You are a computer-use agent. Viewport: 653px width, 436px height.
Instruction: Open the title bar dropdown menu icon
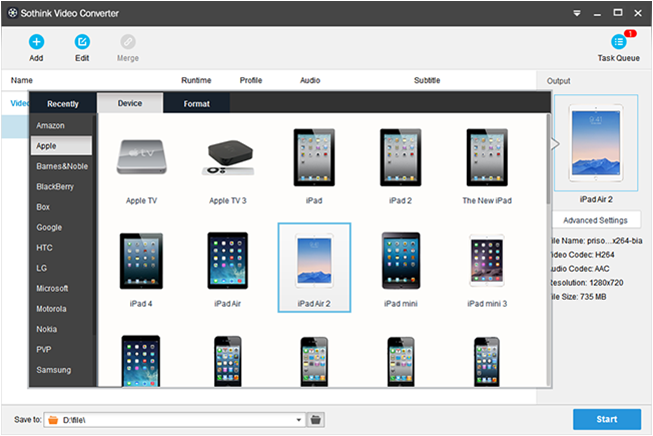tap(577, 13)
